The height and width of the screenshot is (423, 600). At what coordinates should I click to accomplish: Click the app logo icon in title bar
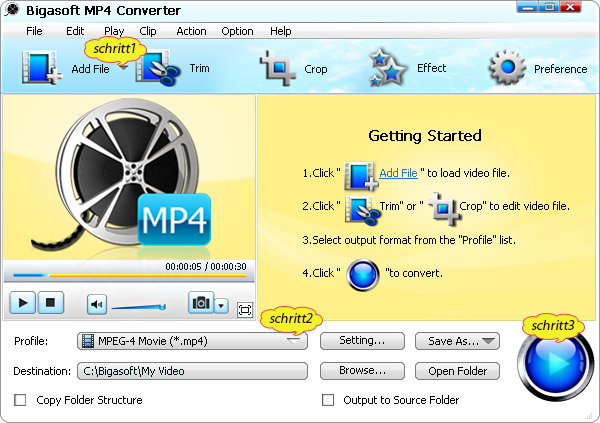point(12,10)
